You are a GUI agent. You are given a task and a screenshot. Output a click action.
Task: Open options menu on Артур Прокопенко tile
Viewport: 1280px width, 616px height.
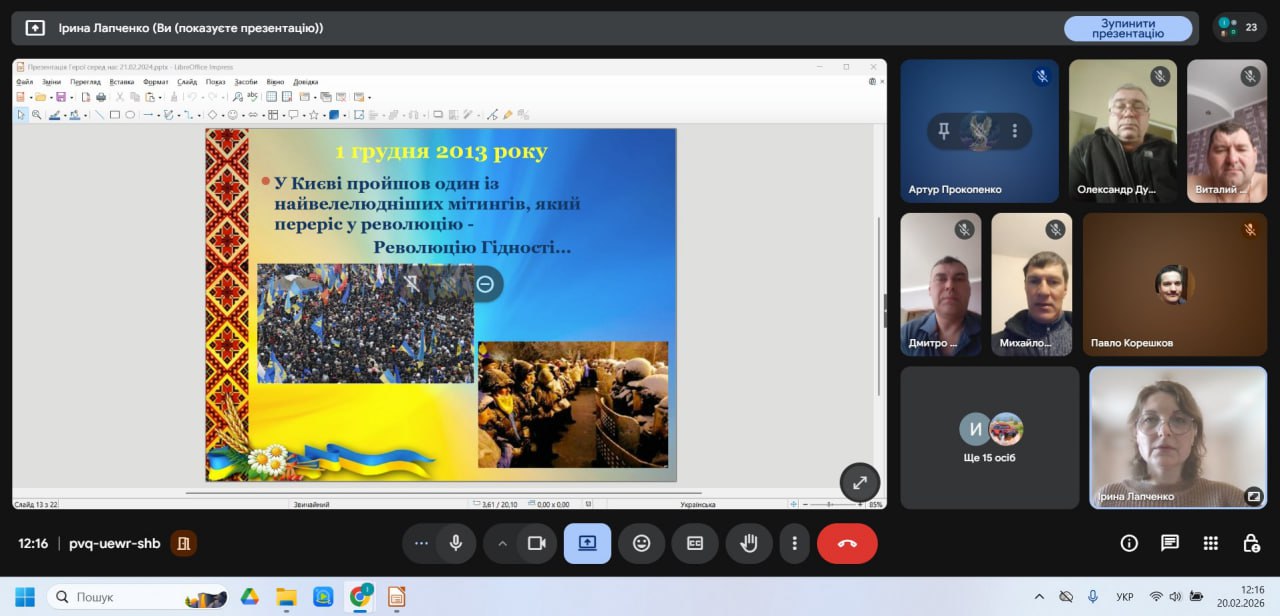click(1014, 131)
